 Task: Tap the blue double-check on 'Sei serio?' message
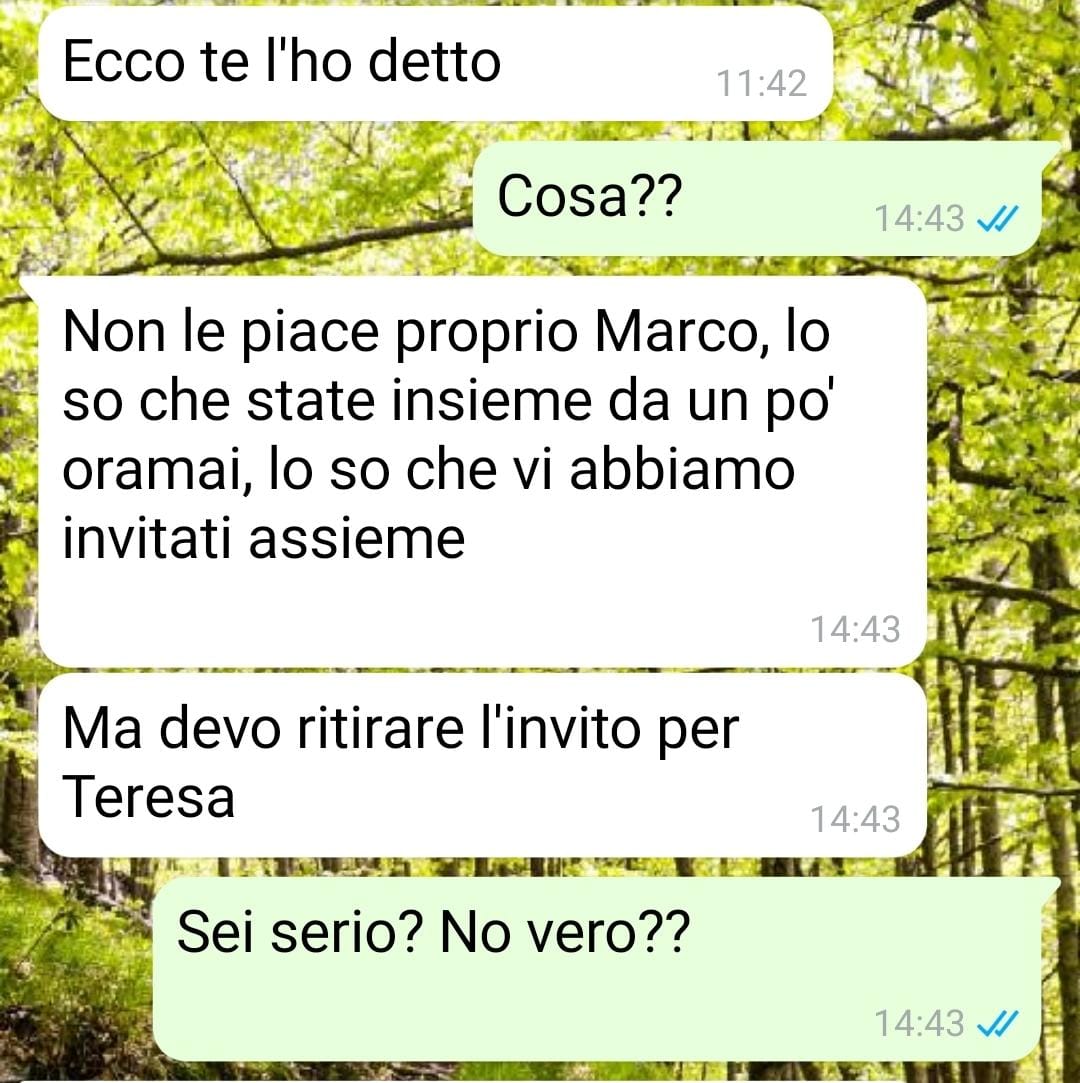coord(998,1023)
